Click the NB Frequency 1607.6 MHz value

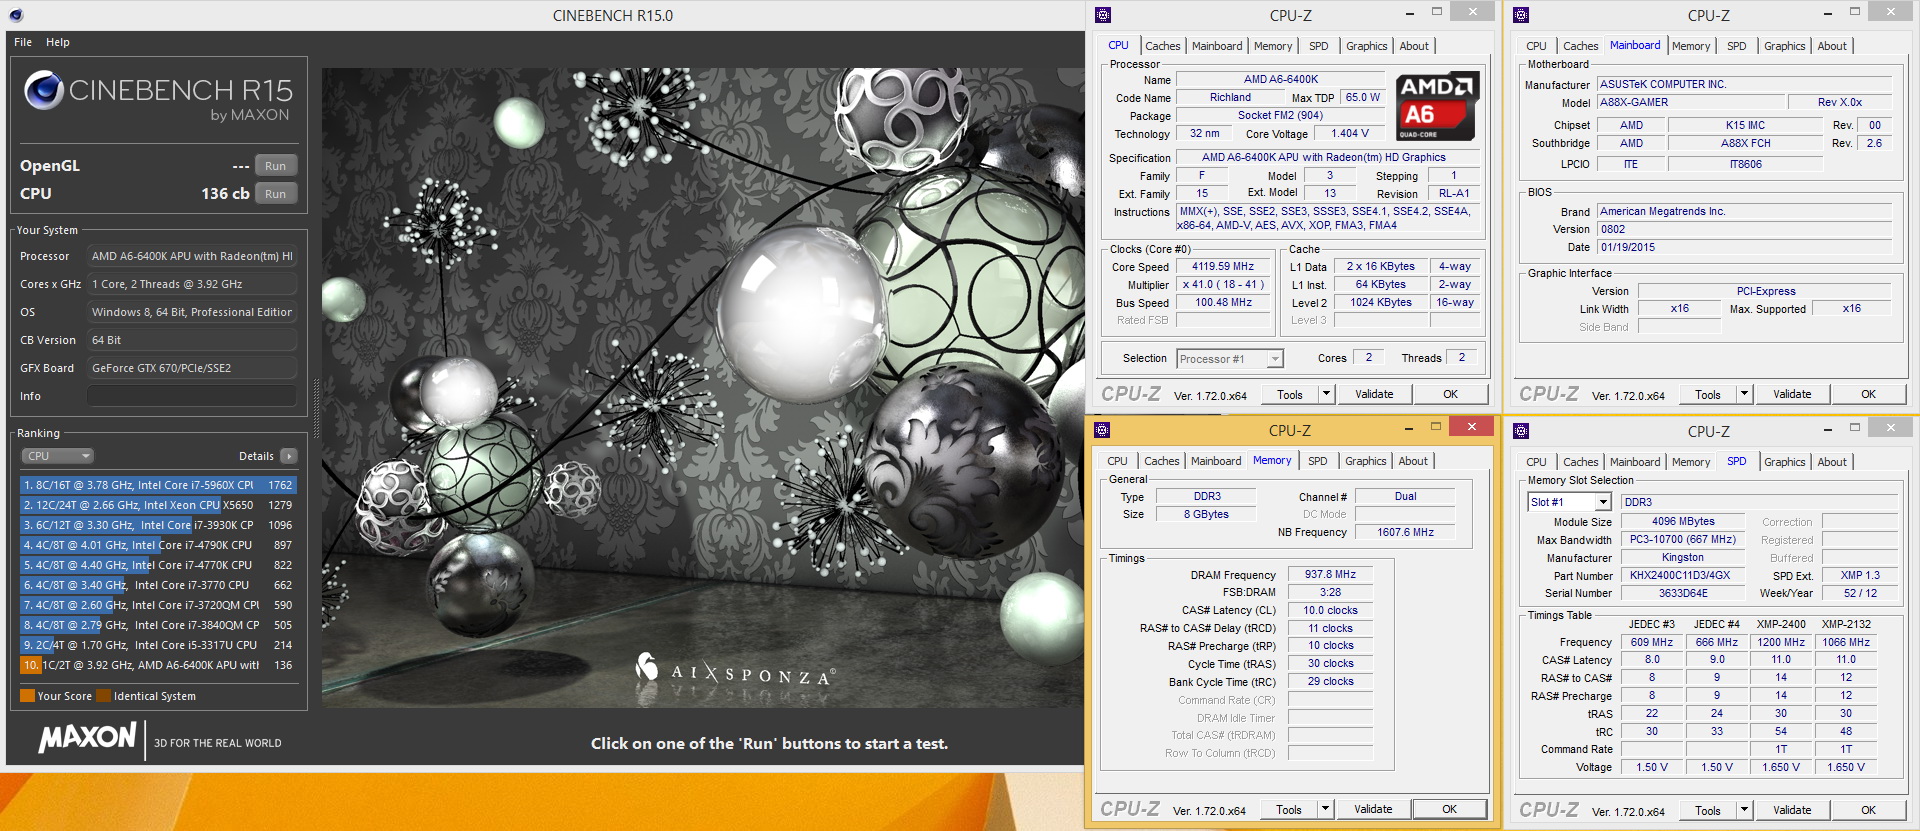1405,532
